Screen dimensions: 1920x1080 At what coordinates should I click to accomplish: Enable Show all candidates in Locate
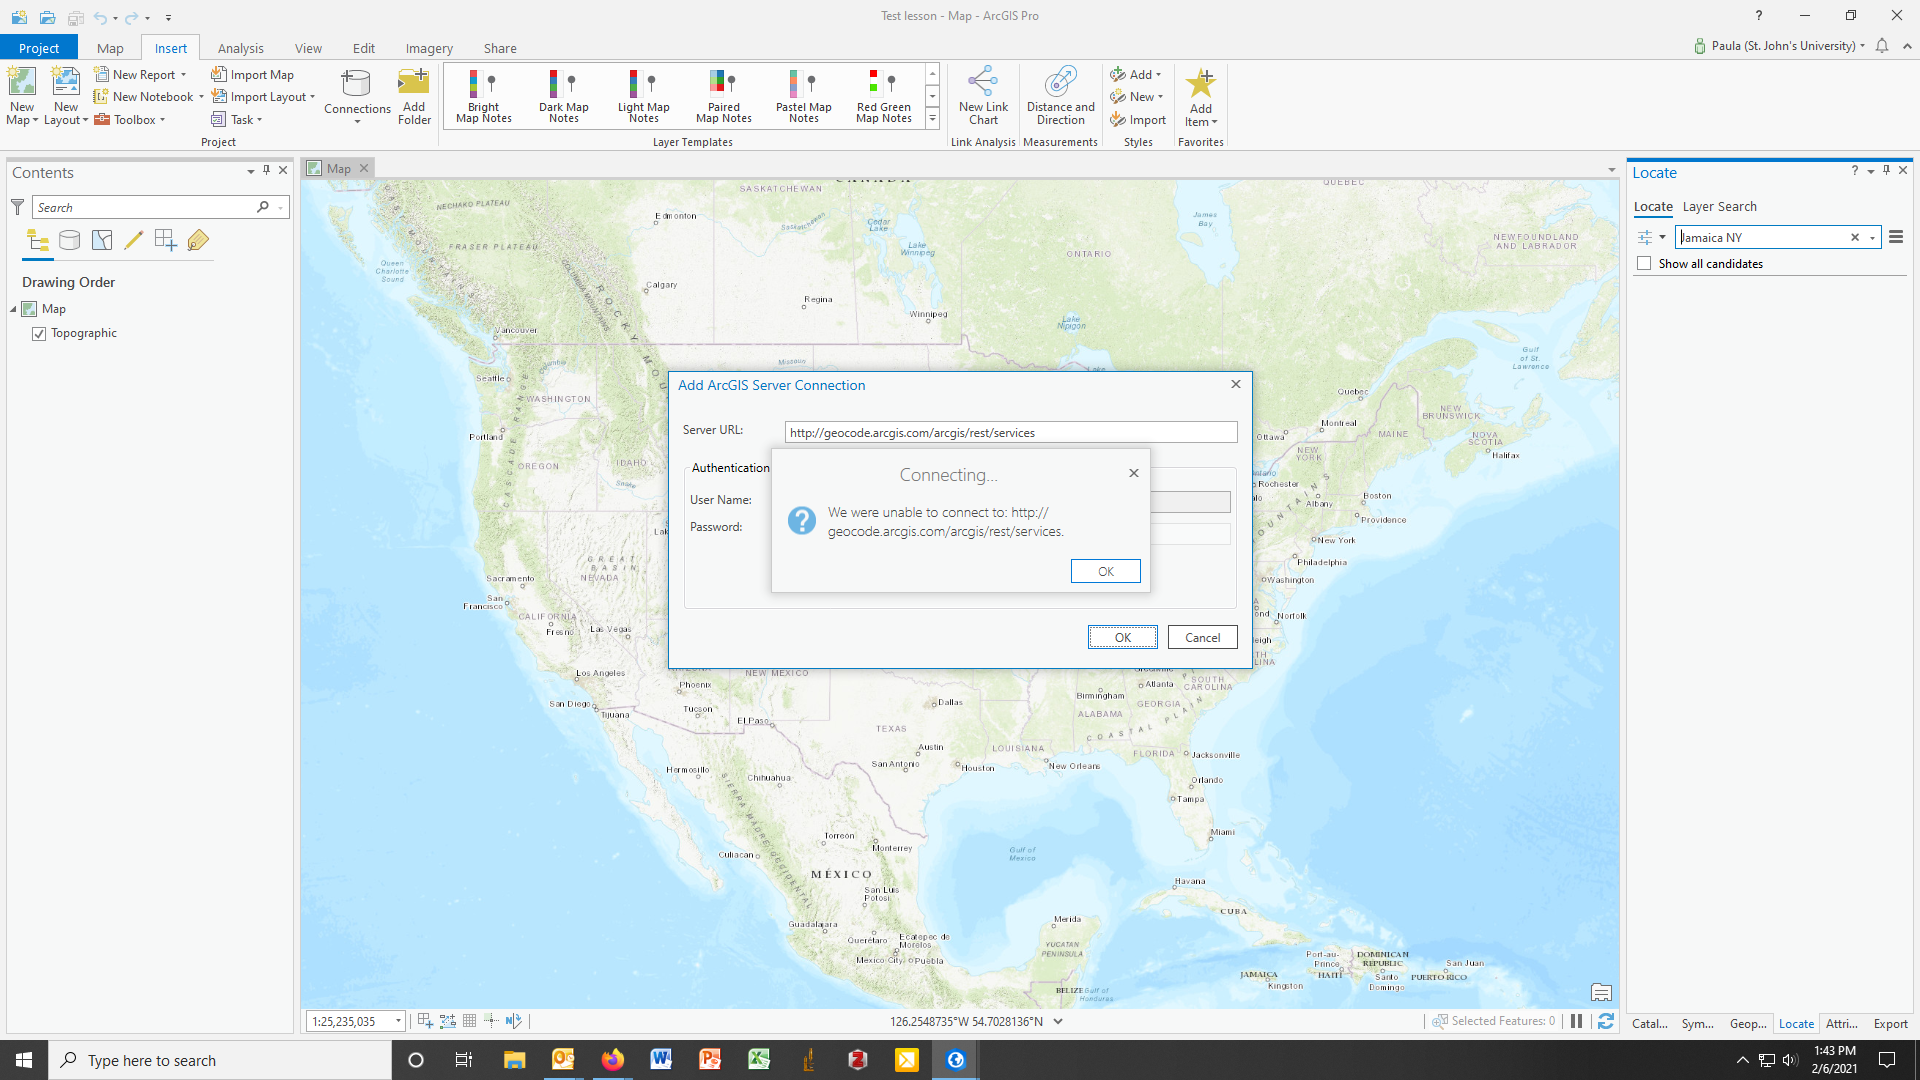[x=1645, y=263]
